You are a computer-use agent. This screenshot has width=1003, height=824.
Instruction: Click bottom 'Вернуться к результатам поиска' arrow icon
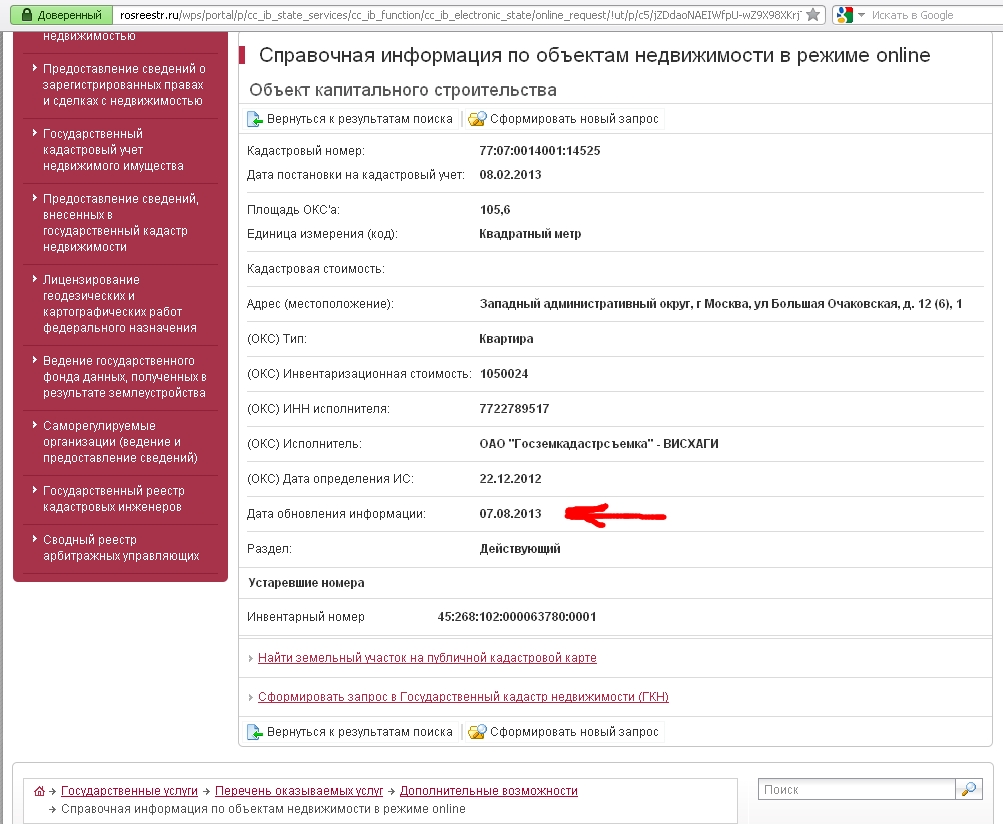coord(256,732)
